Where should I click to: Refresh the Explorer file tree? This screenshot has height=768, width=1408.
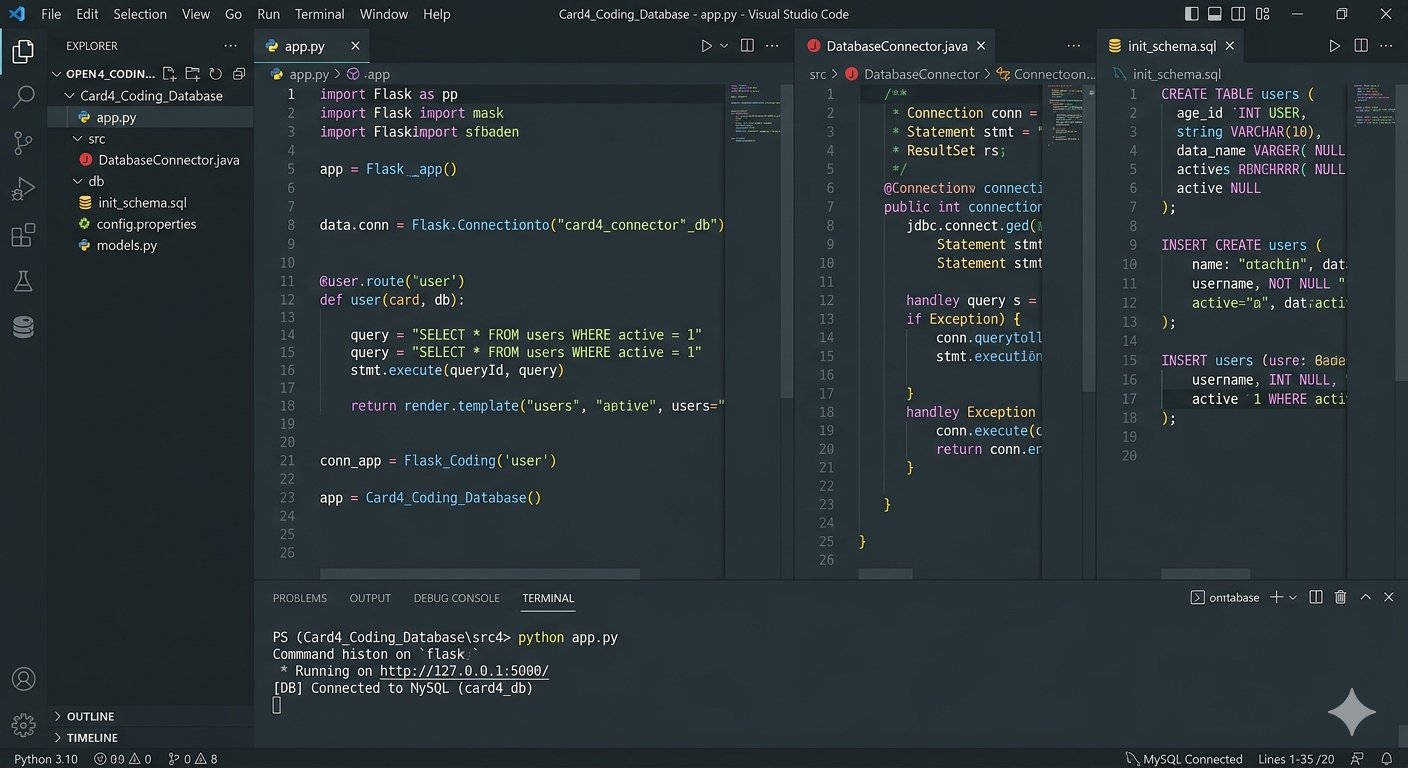tap(215, 74)
